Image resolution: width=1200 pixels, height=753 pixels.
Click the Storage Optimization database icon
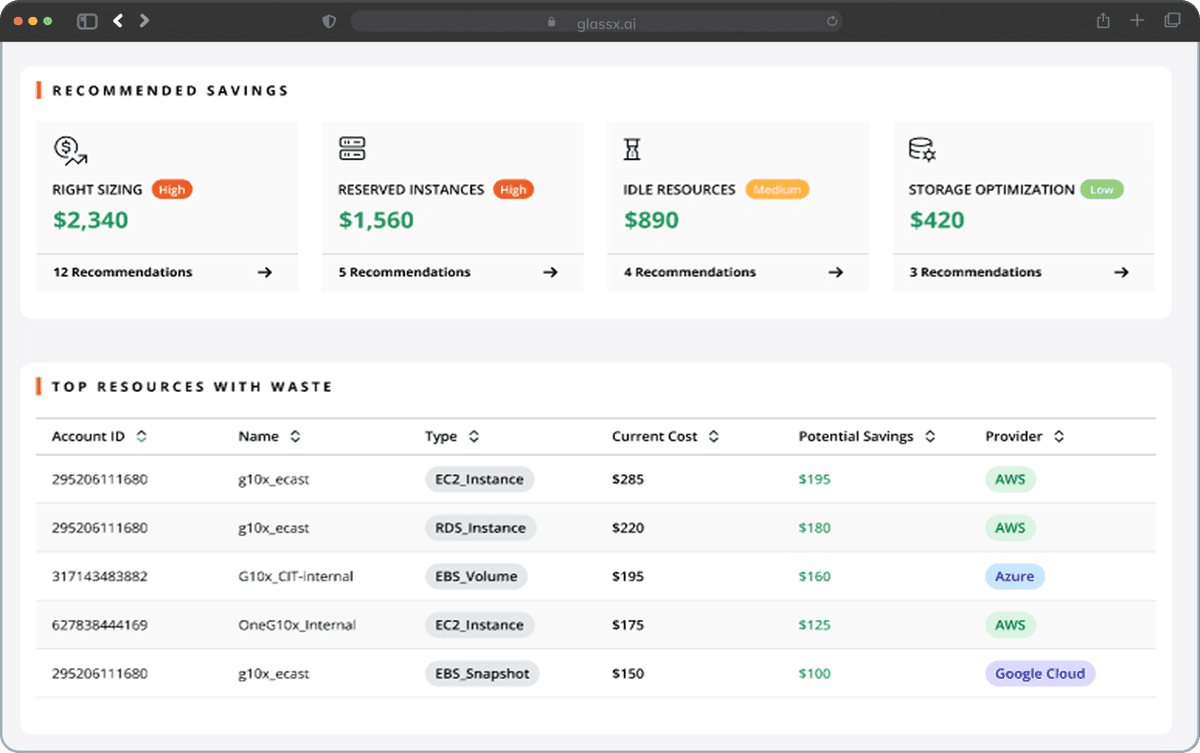tap(921, 150)
